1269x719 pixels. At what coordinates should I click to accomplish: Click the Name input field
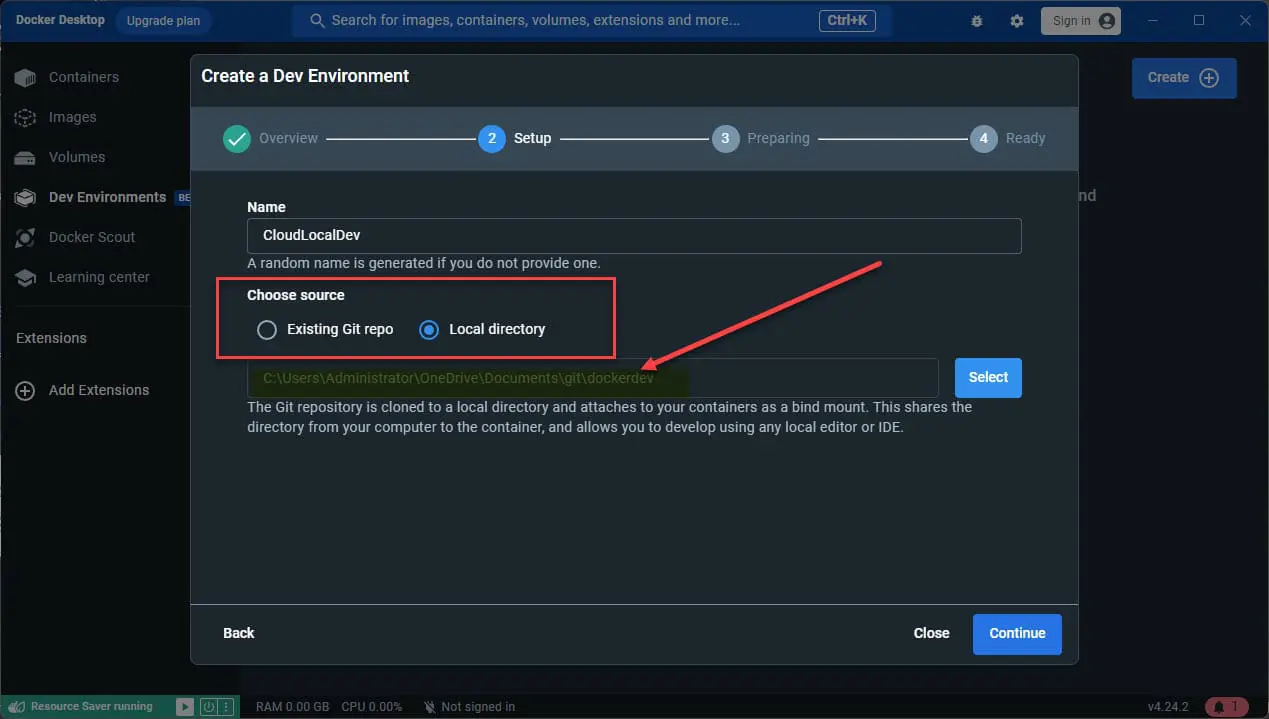pyautogui.click(x=634, y=236)
